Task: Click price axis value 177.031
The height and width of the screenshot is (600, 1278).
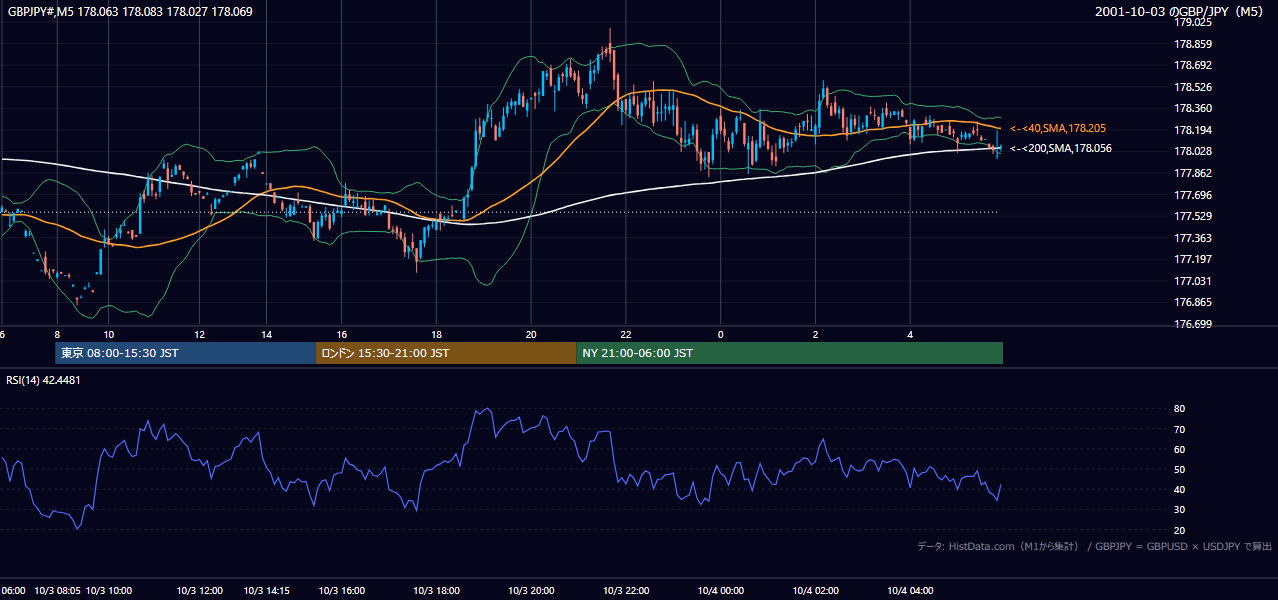Action: point(1193,281)
